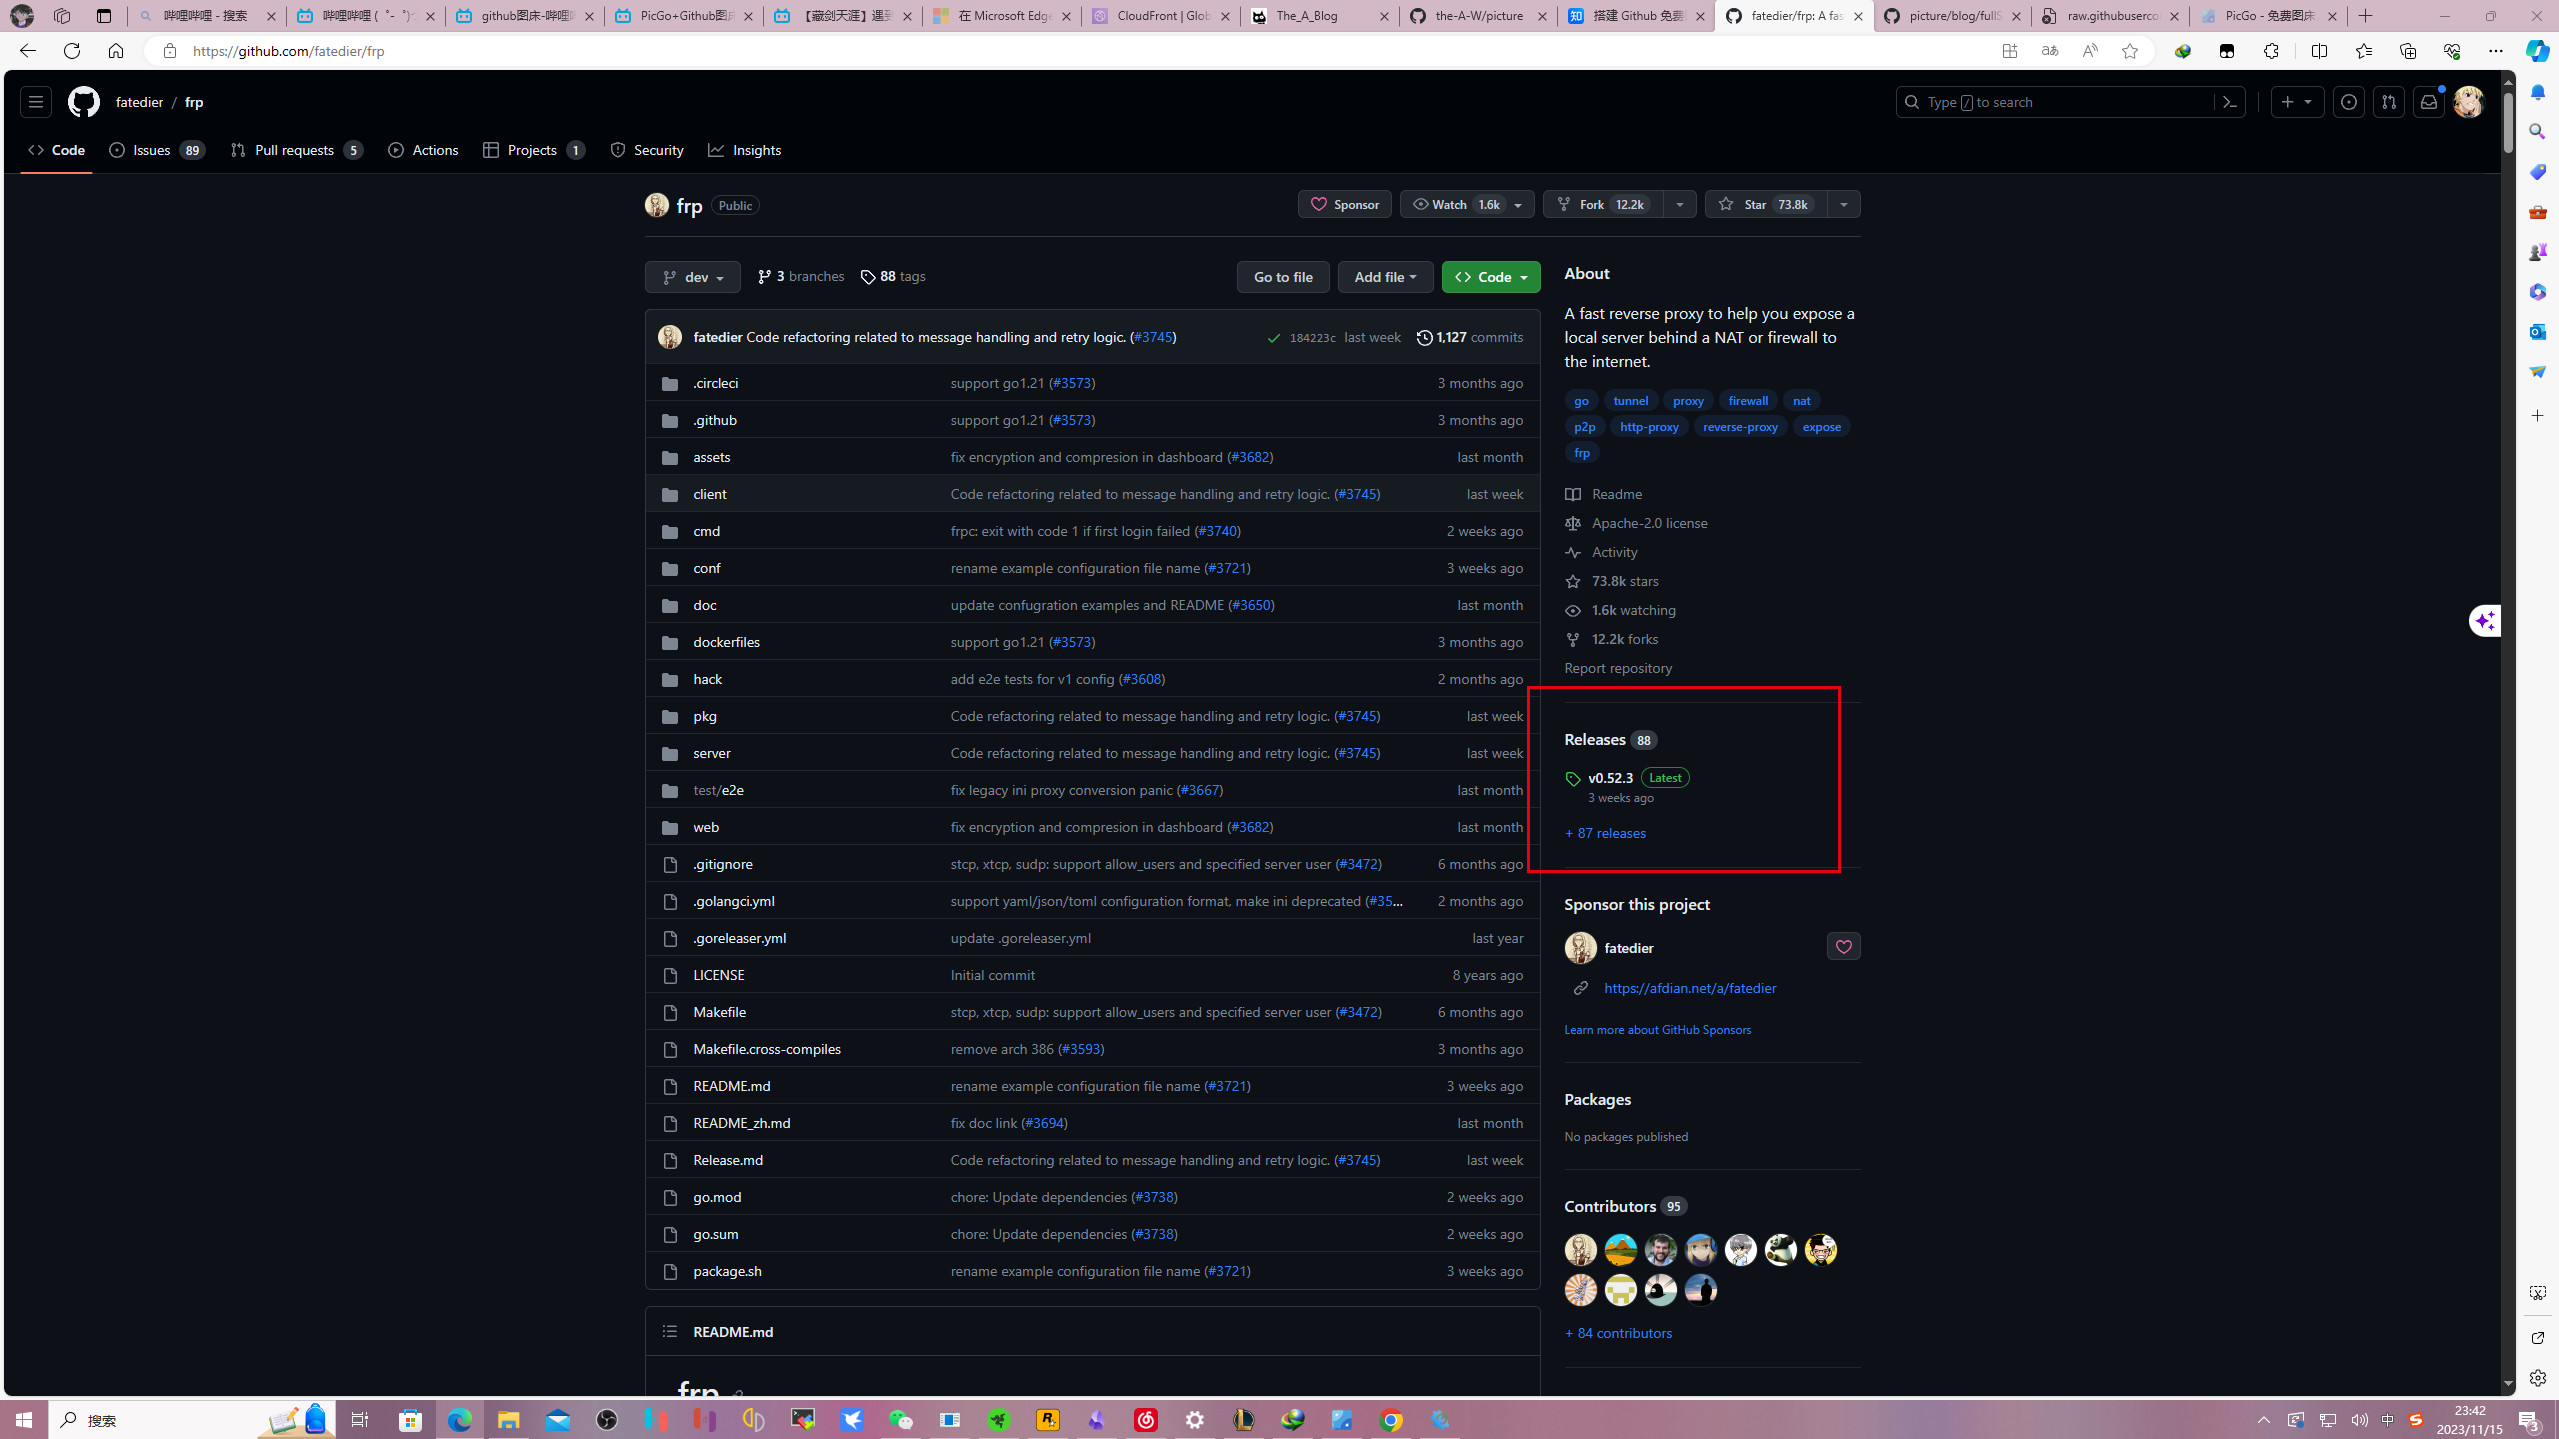Open the afdian.net/a/fatedier link
The width and height of the screenshot is (2559, 1439).
[x=1690, y=988]
